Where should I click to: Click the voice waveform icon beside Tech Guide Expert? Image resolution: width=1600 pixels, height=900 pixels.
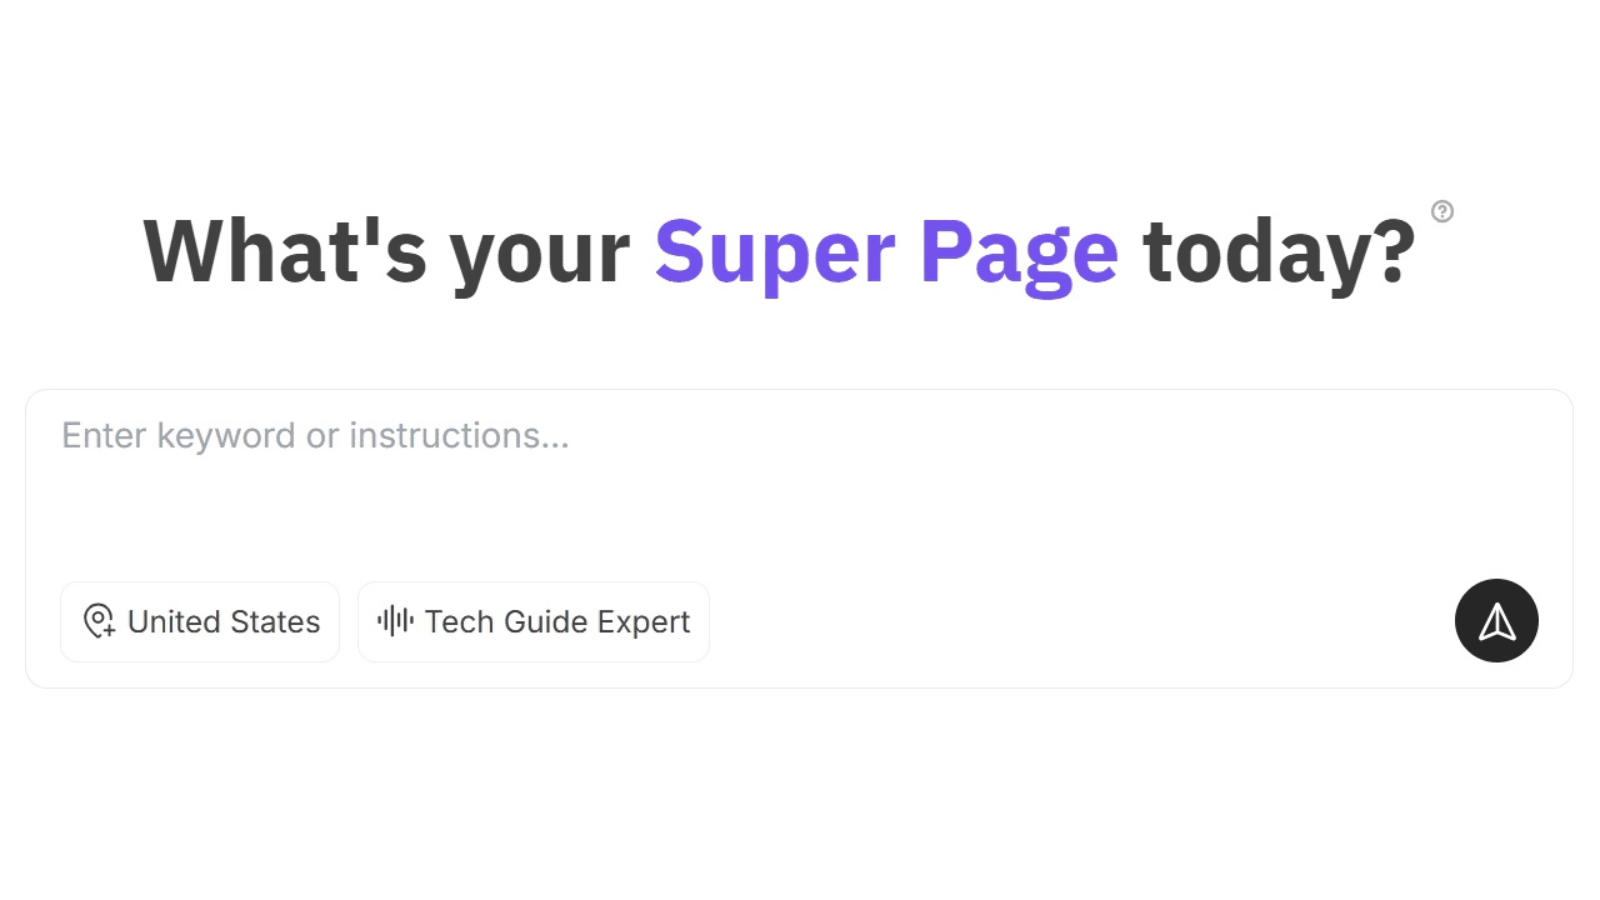point(394,620)
